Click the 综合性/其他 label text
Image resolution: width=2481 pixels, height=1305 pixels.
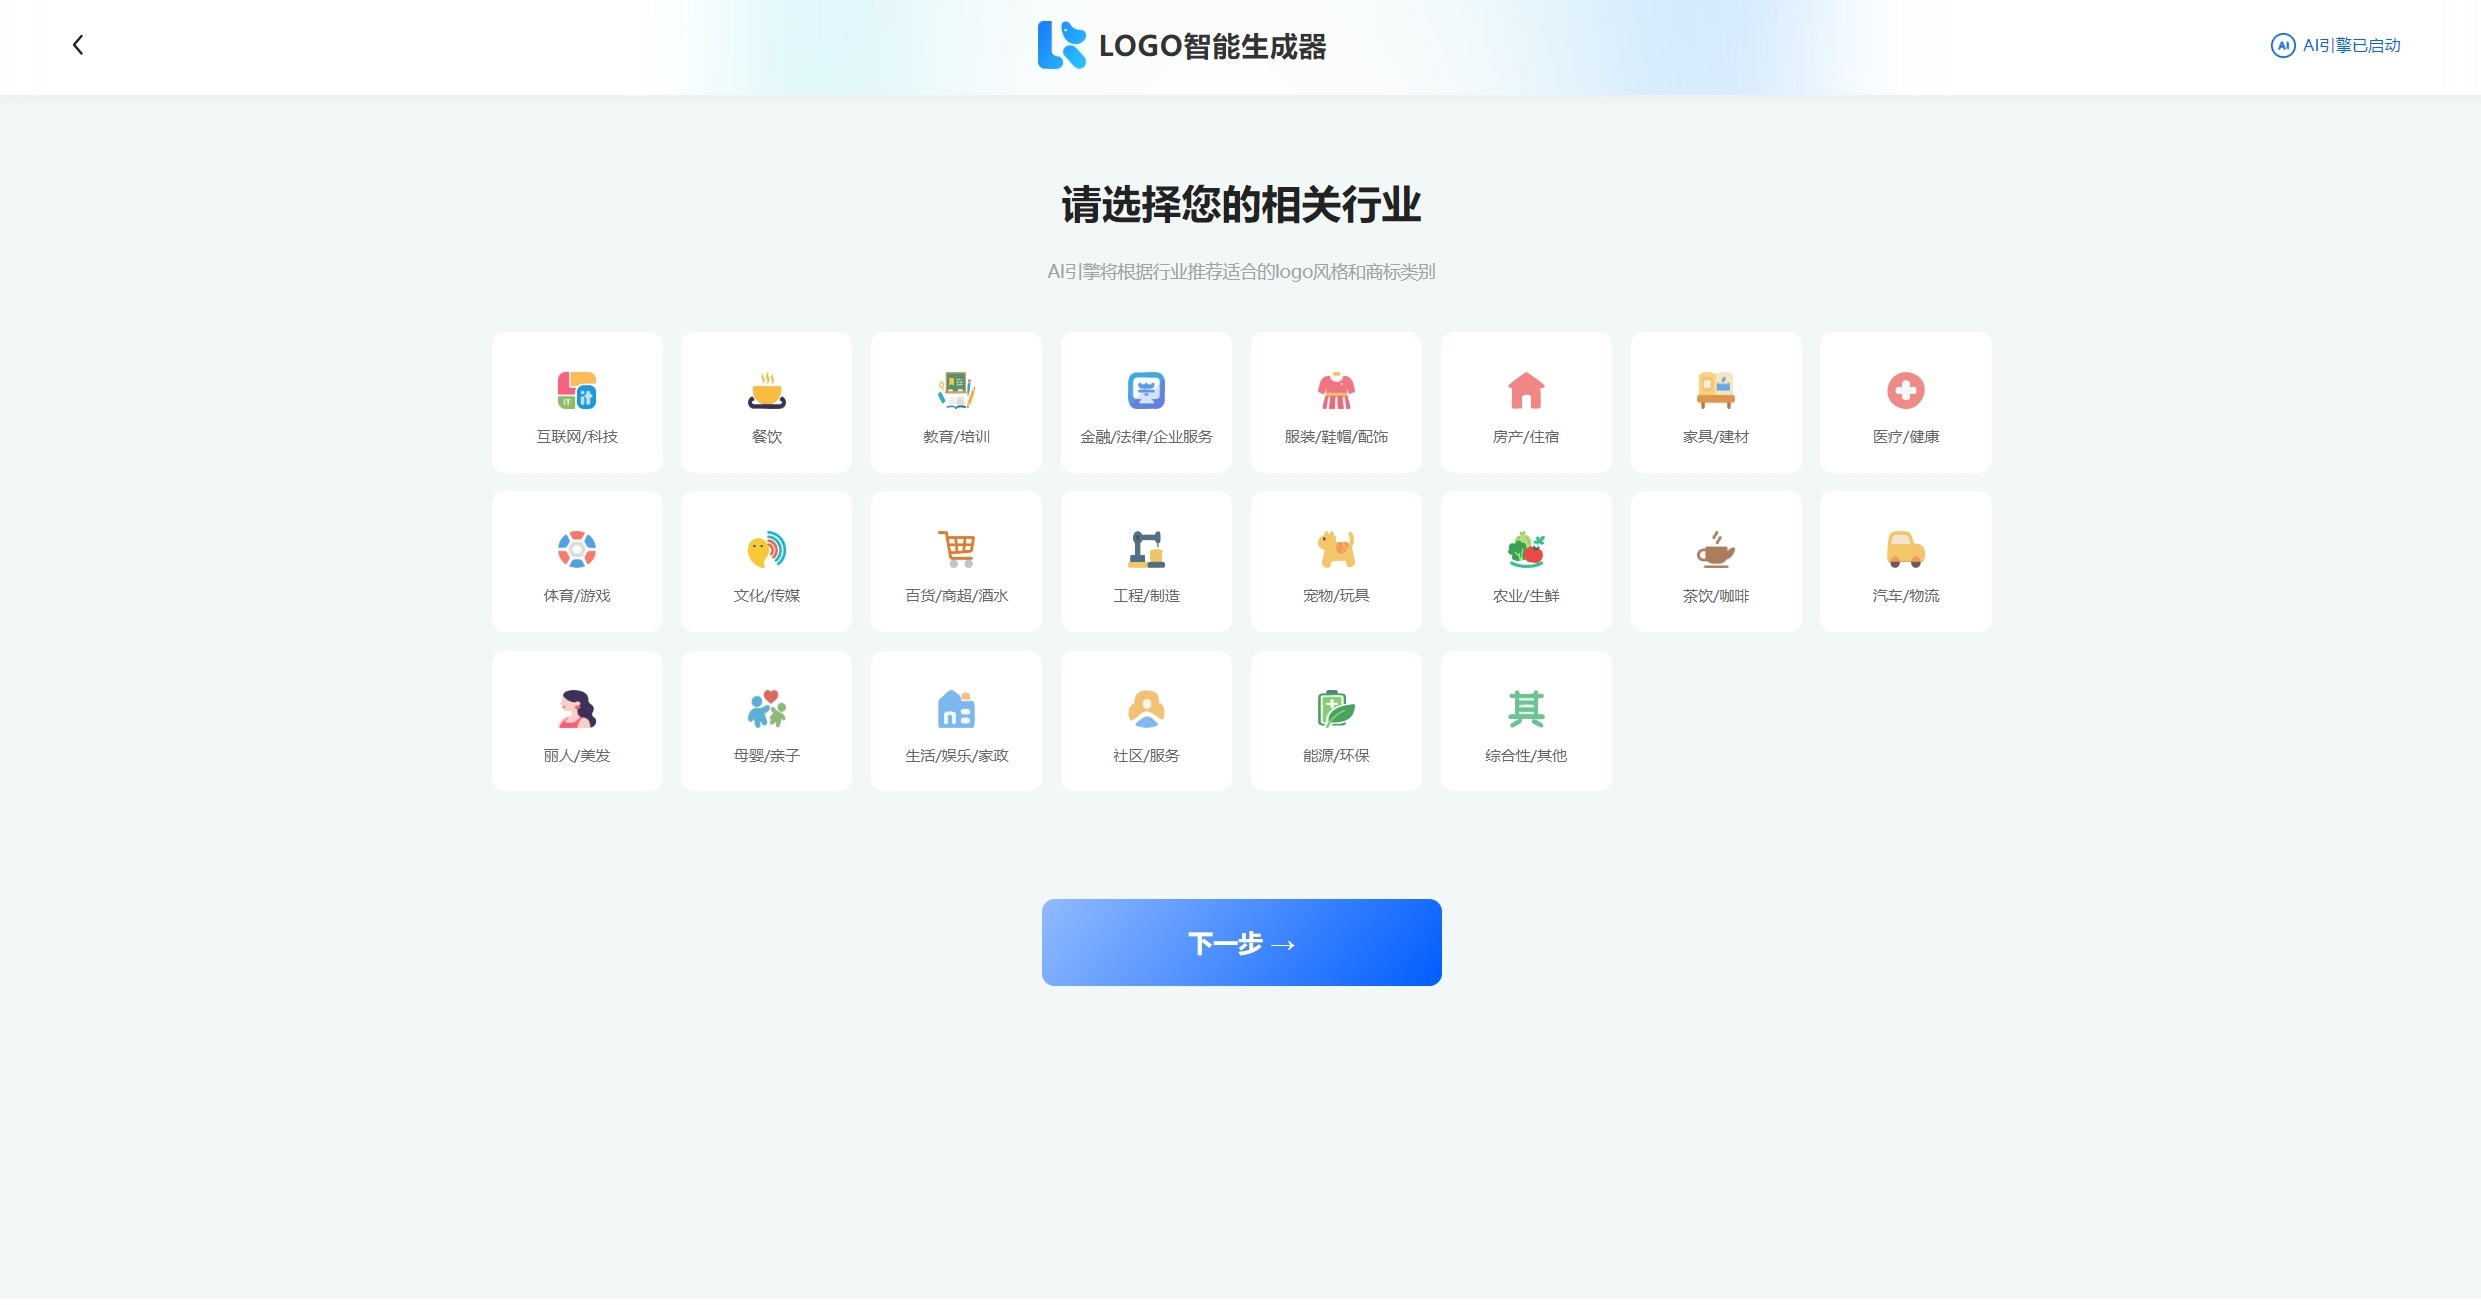click(1526, 755)
